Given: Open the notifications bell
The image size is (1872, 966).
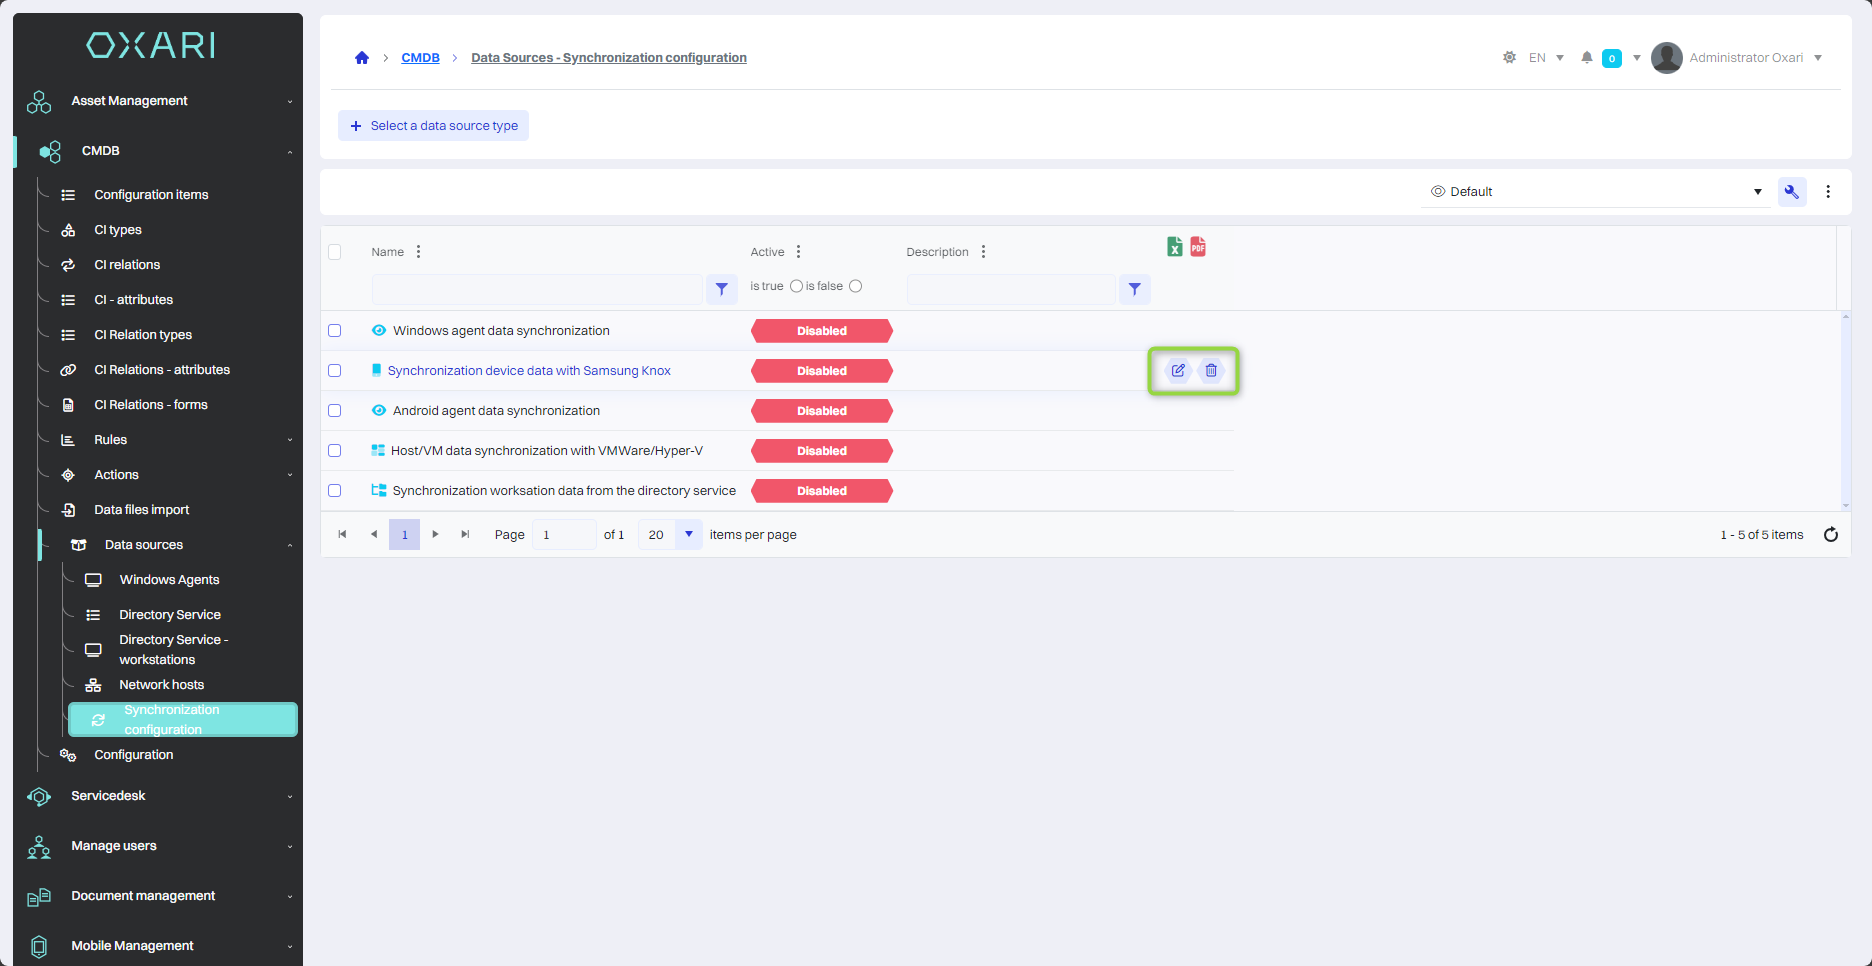Looking at the screenshot, I should 1586,58.
